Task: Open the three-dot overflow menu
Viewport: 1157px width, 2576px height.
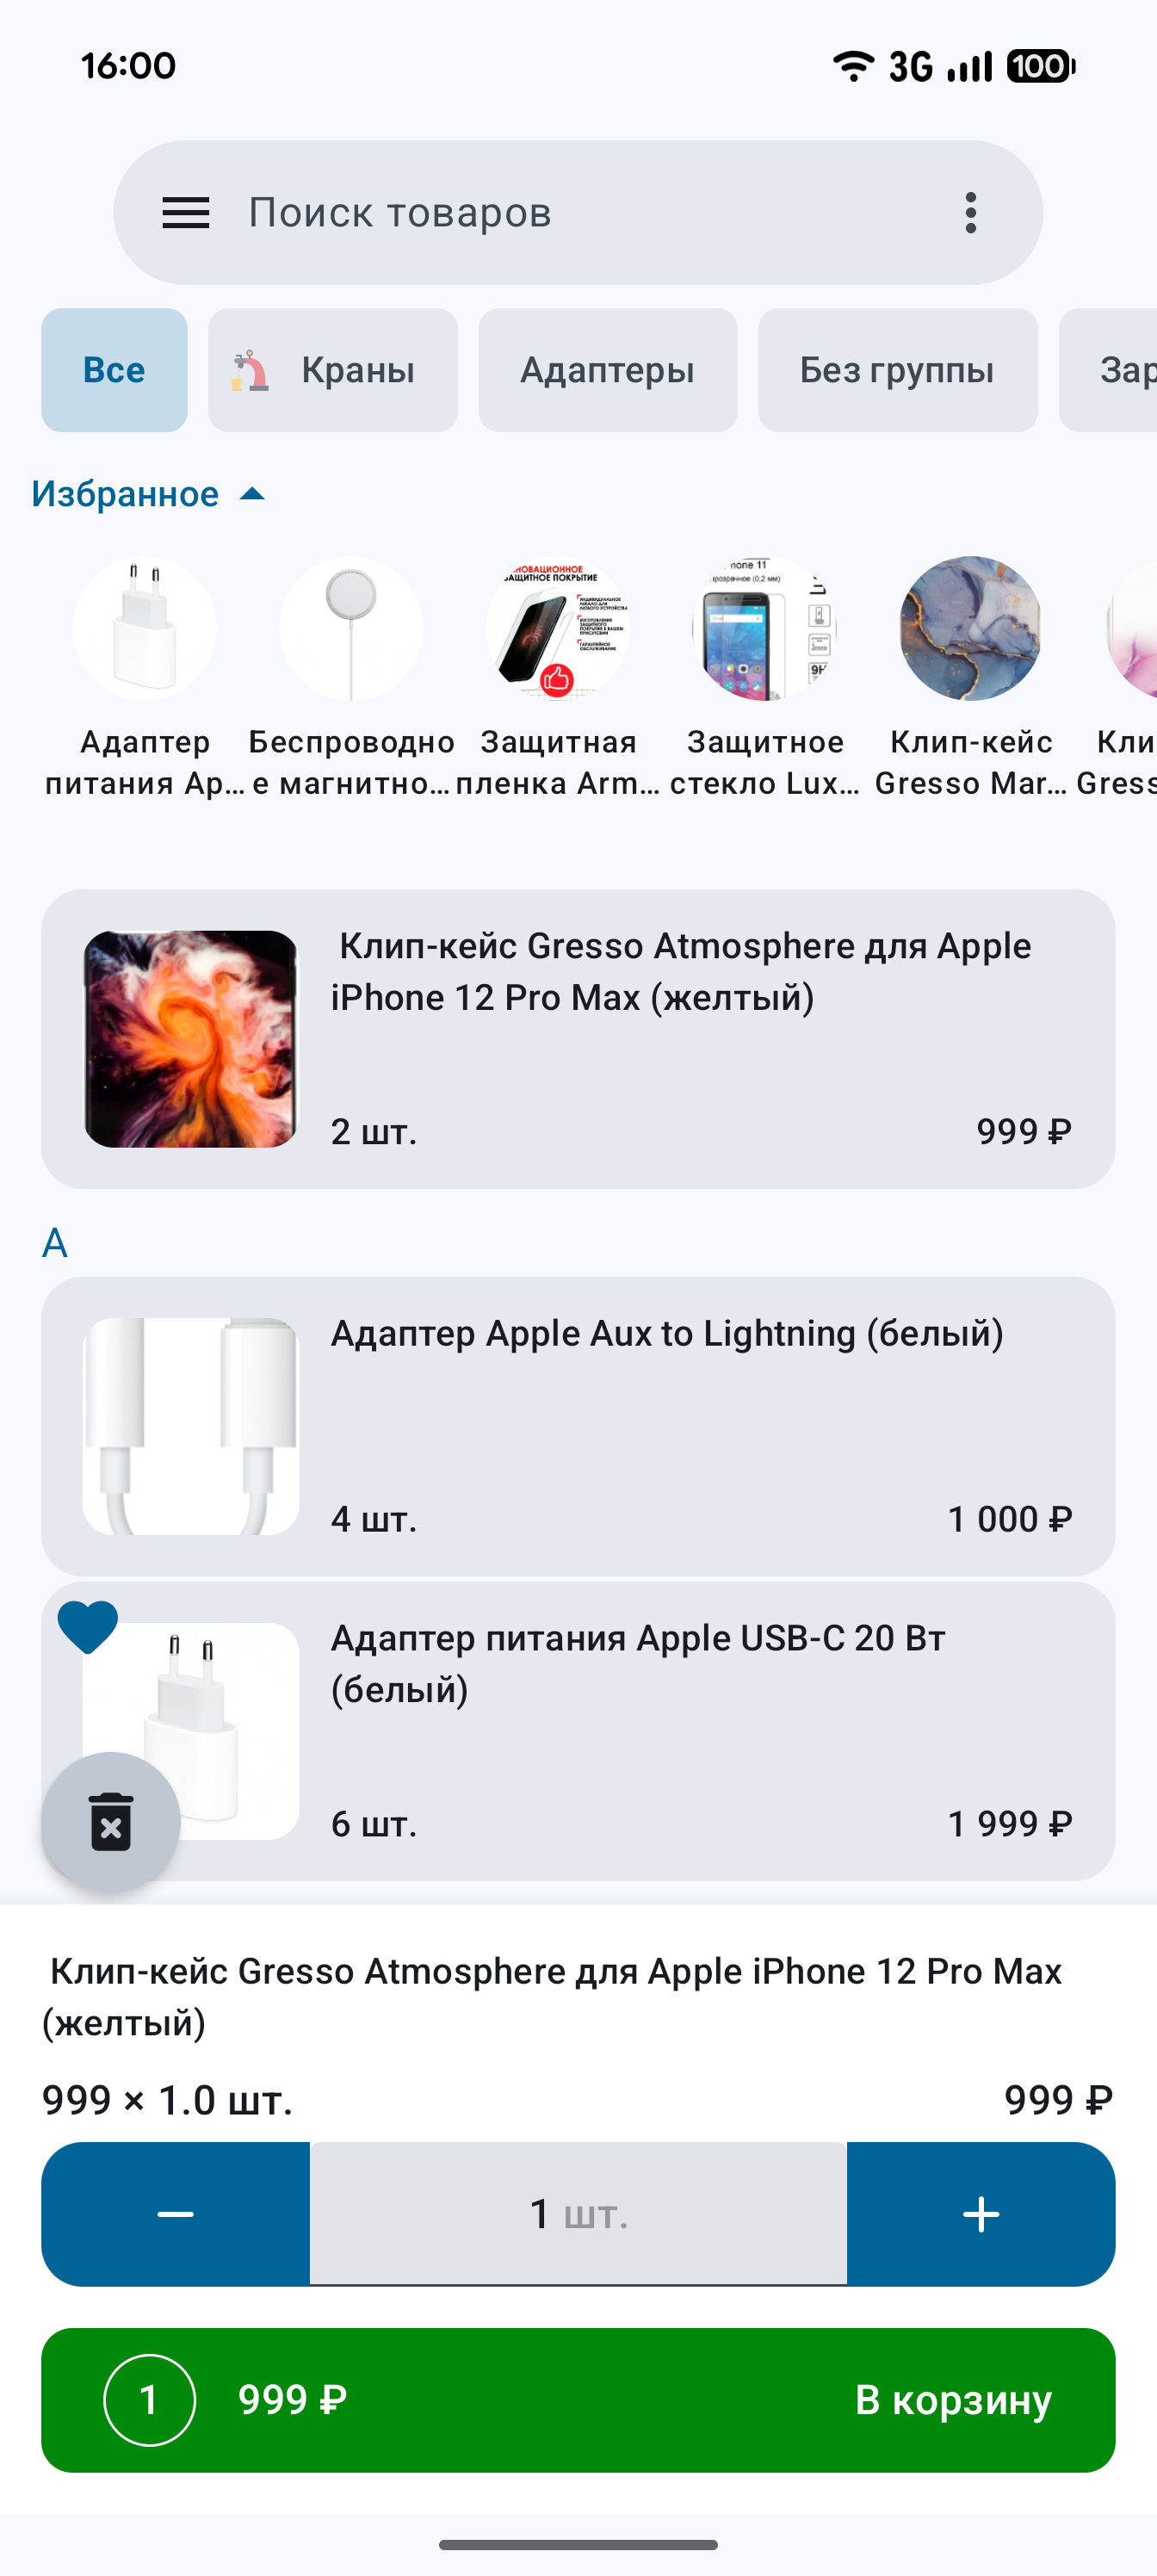Action: (970, 213)
